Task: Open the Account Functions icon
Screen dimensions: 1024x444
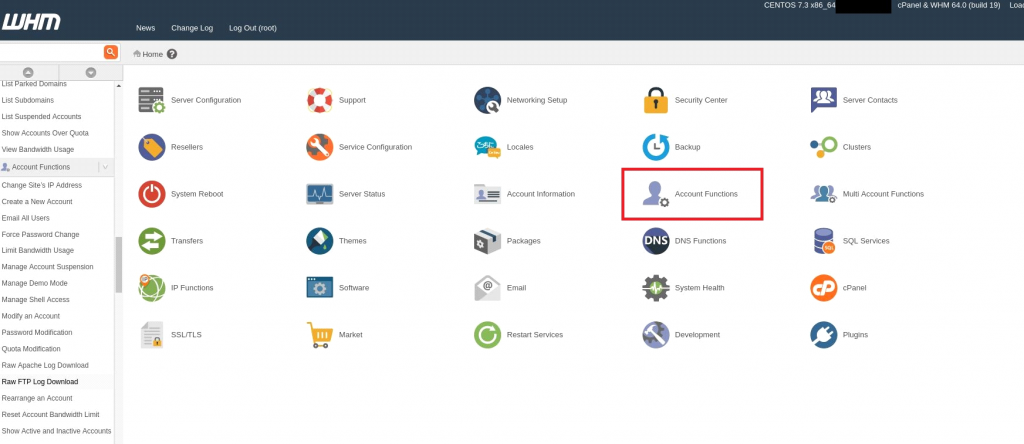Action: pos(656,194)
